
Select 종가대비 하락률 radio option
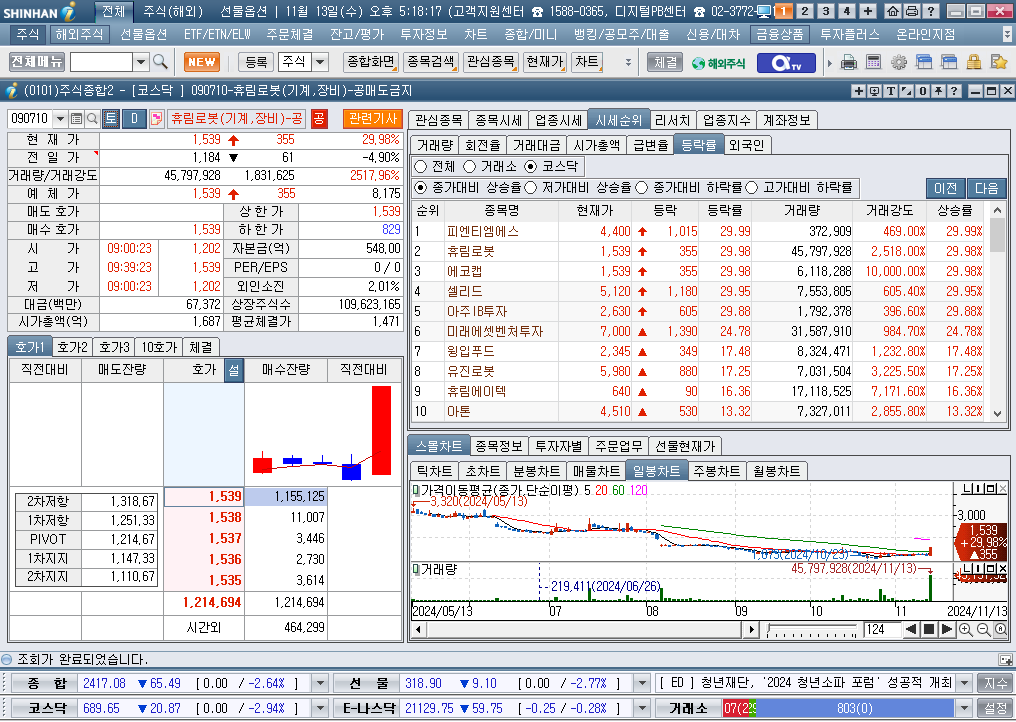click(641, 187)
